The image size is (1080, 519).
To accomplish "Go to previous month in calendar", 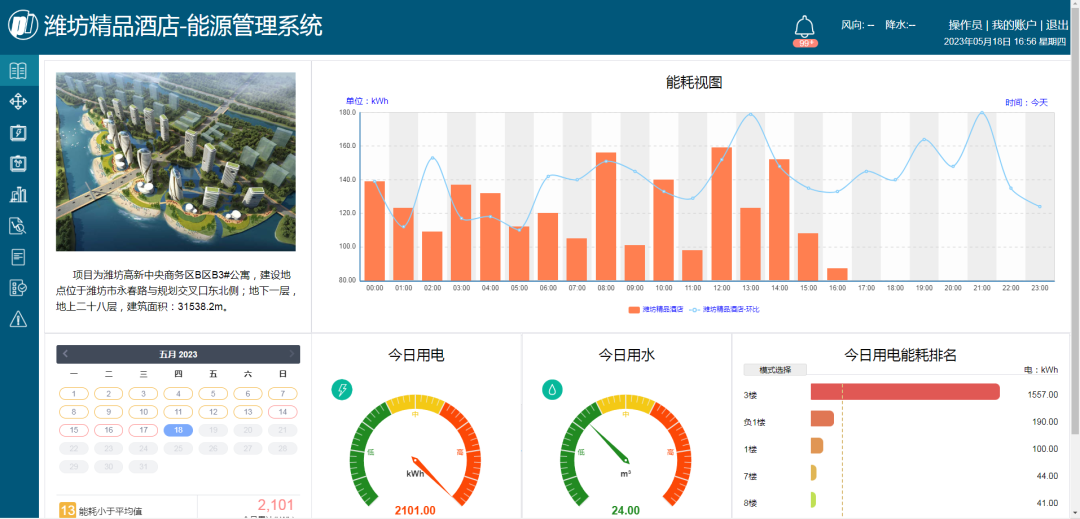I will 65,354.
